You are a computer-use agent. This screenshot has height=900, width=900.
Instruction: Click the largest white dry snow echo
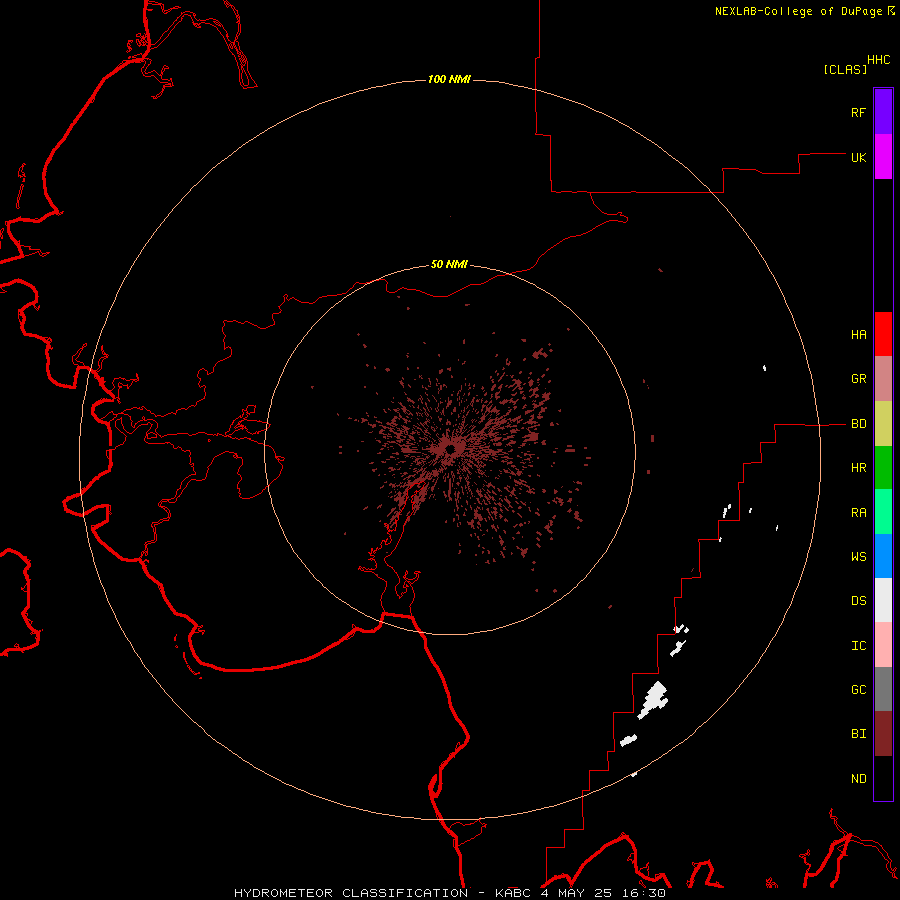click(653, 700)
